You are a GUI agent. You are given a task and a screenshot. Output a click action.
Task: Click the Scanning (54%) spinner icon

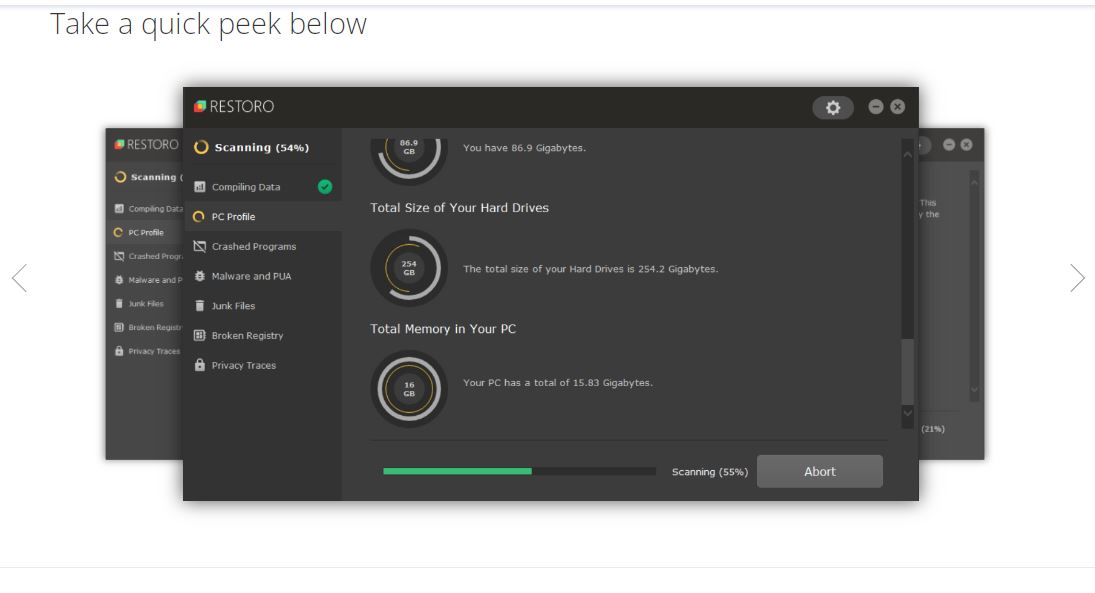pos(201,147)
